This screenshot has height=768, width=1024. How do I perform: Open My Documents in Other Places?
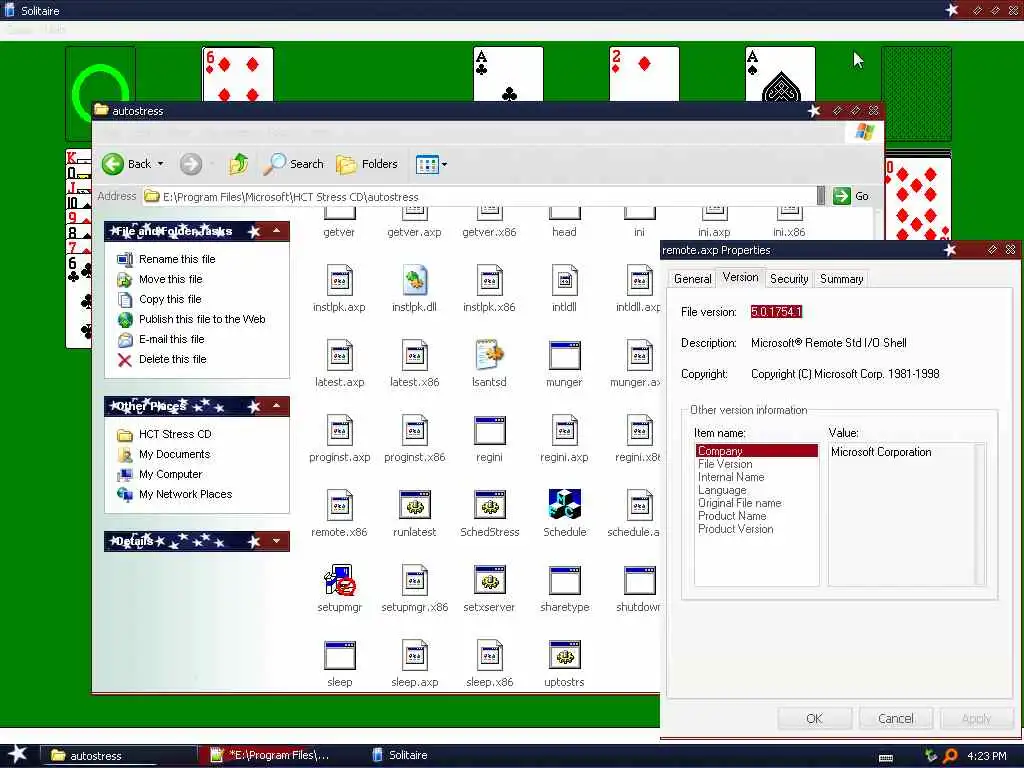click(x=174, y=455)
